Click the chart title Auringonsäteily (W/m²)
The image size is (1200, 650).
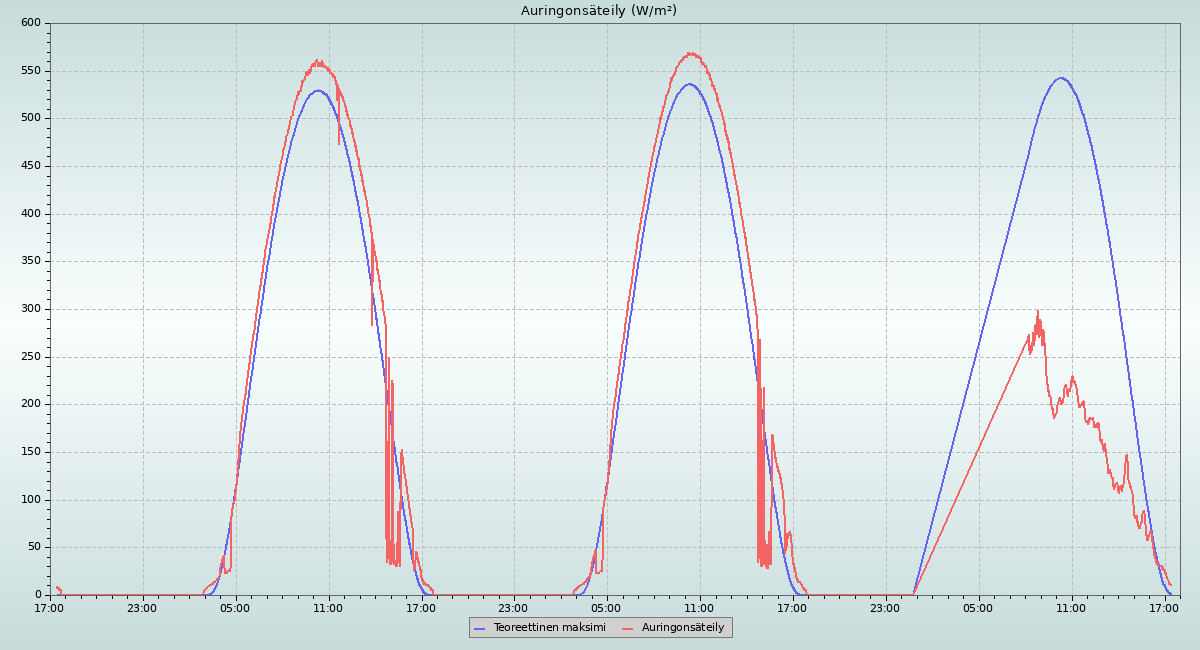coord(598,11)
